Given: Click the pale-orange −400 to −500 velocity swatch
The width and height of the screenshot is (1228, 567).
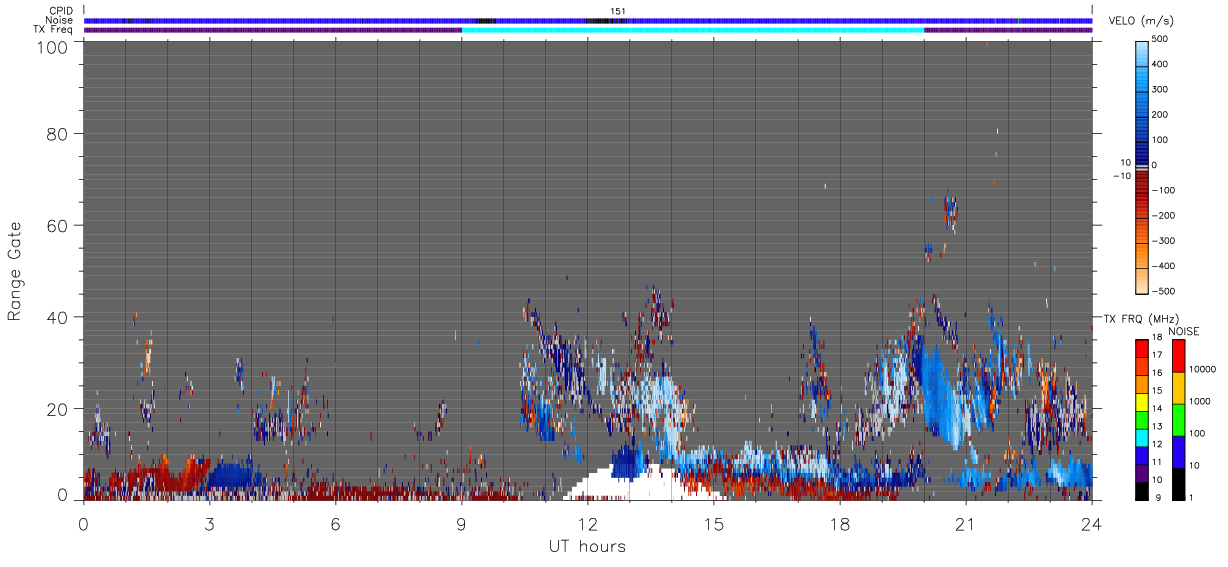Looking at the screenshot, I should 1141,279.
